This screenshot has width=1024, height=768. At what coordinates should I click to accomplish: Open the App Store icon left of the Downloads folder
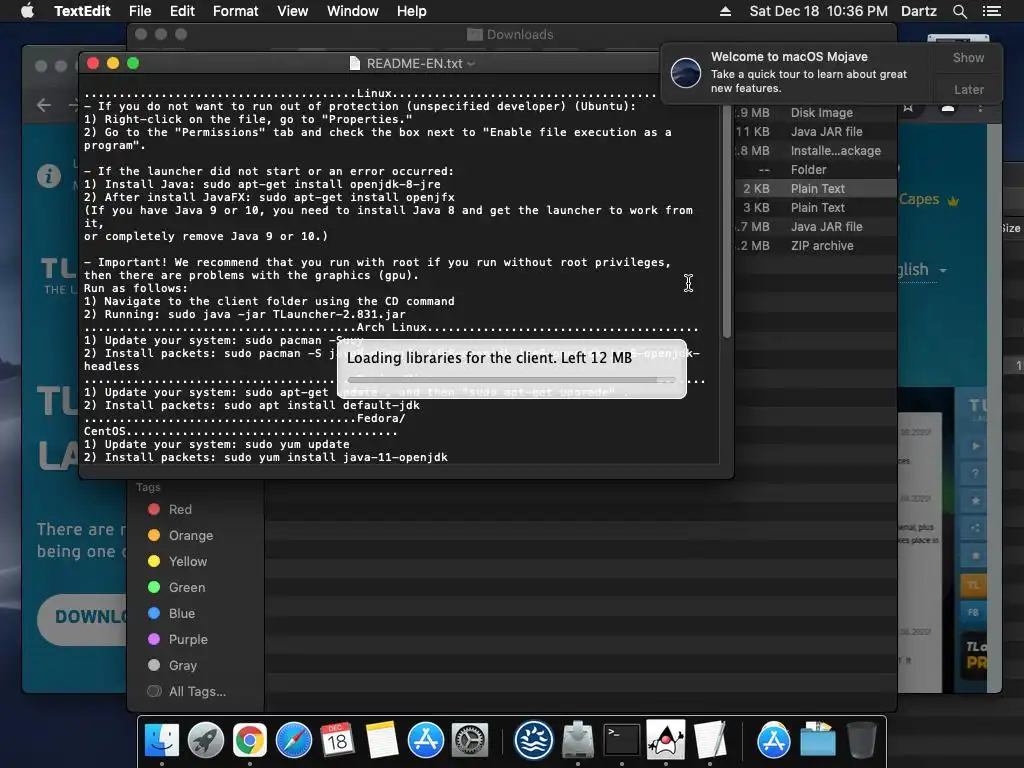pos(773,740)
